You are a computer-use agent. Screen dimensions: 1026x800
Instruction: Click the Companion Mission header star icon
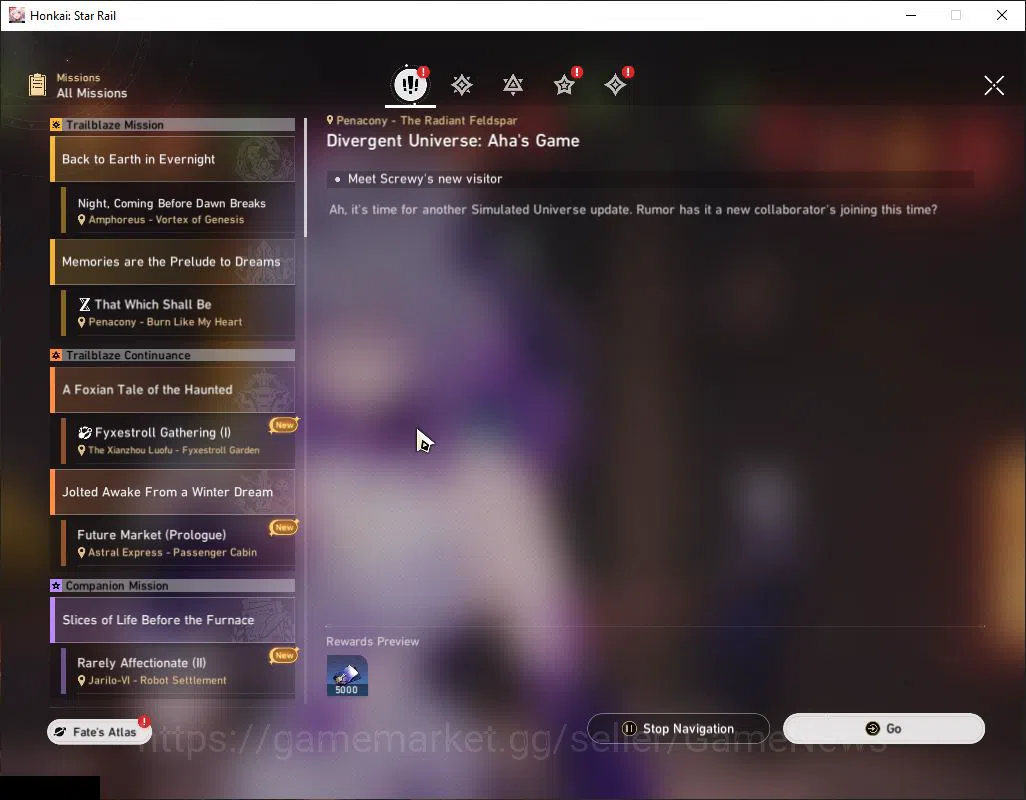click(56, 585)
